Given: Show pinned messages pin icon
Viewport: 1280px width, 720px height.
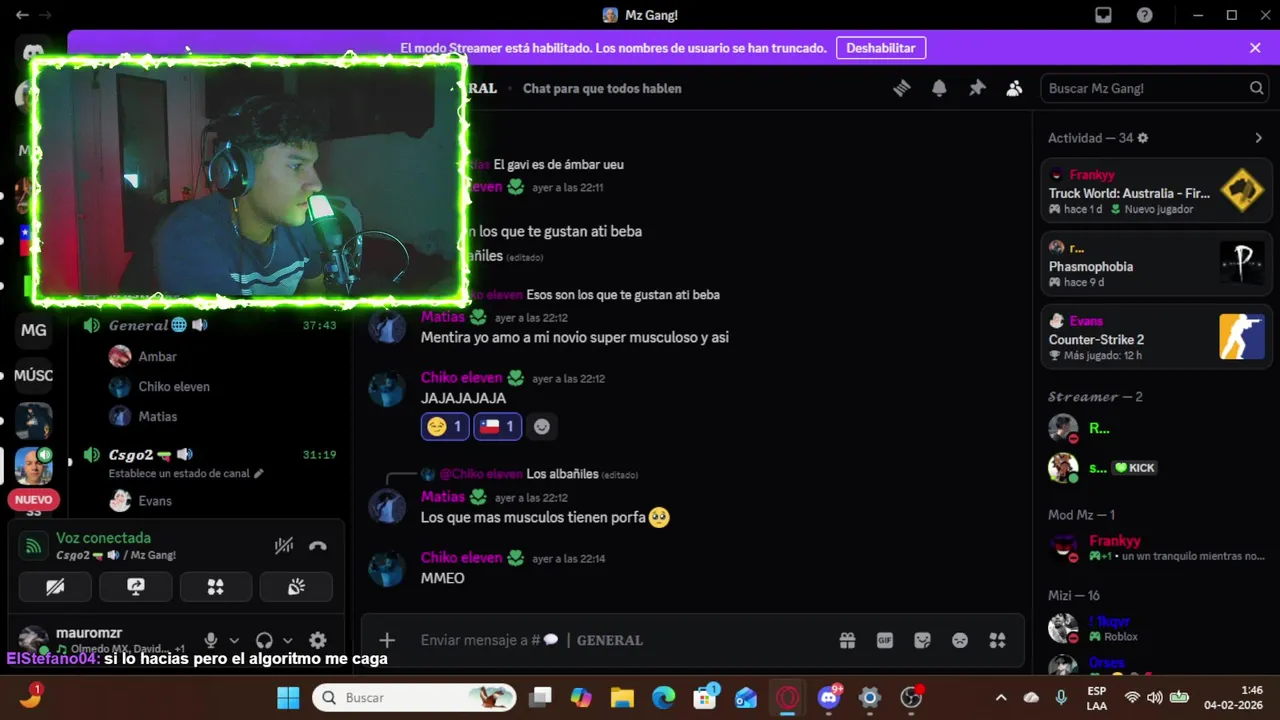Looking at the screenshot, I should click(x=977, y=88).
